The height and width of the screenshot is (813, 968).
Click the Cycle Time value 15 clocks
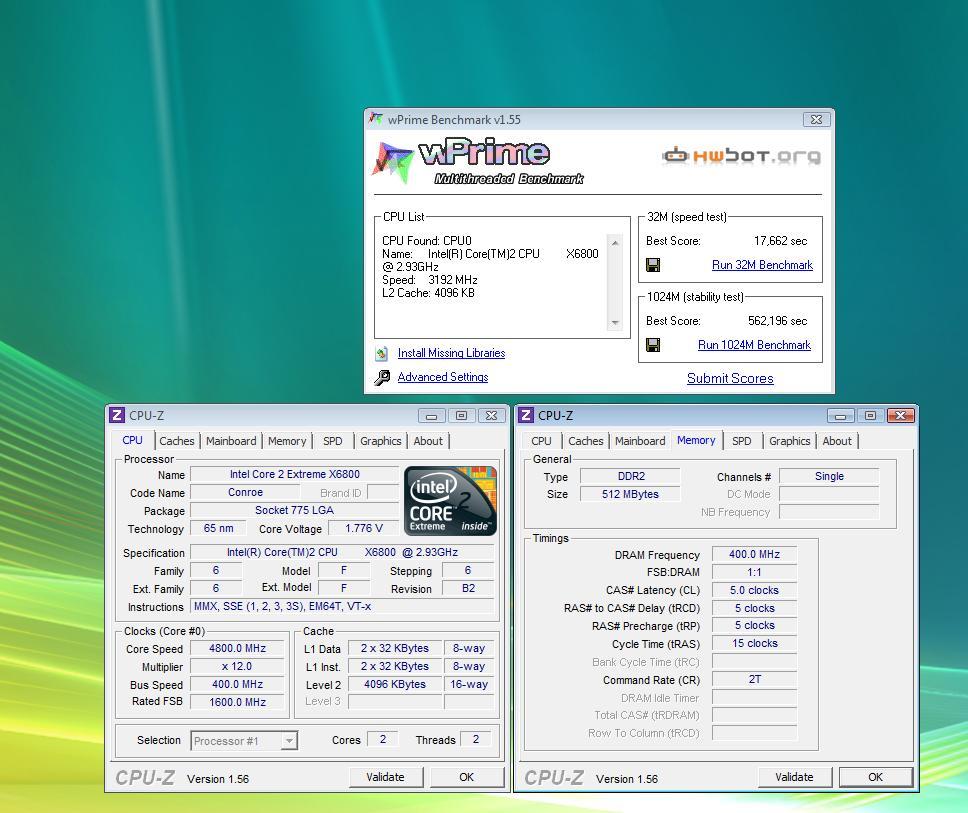point(754,643)
